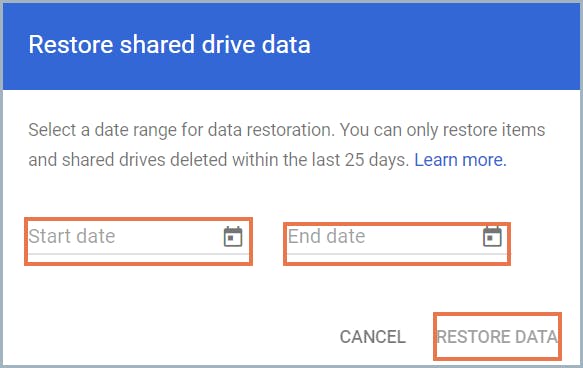Open the Start date calendar picker icon
This screenshot has height=368, width=583.
[233, 236]
